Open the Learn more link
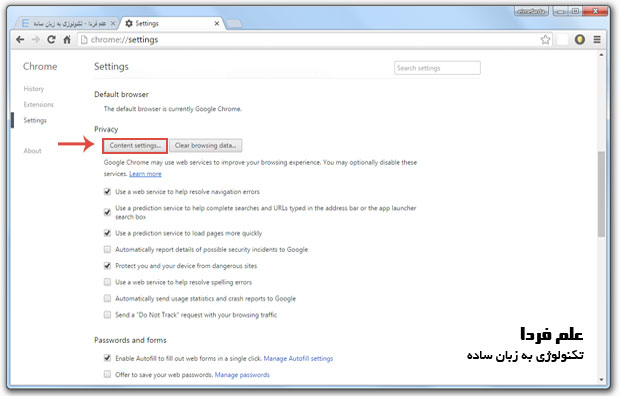 (145, 174)
